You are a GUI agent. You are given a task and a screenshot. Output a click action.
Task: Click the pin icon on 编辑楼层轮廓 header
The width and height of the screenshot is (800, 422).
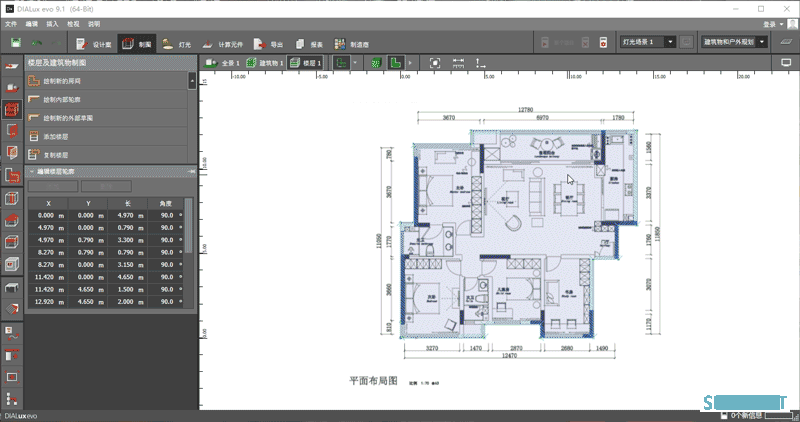pos(192,171)
